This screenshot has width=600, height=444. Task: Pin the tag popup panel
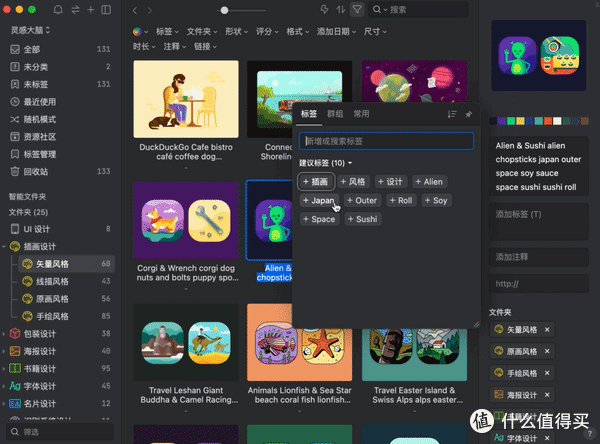[468, 115]
